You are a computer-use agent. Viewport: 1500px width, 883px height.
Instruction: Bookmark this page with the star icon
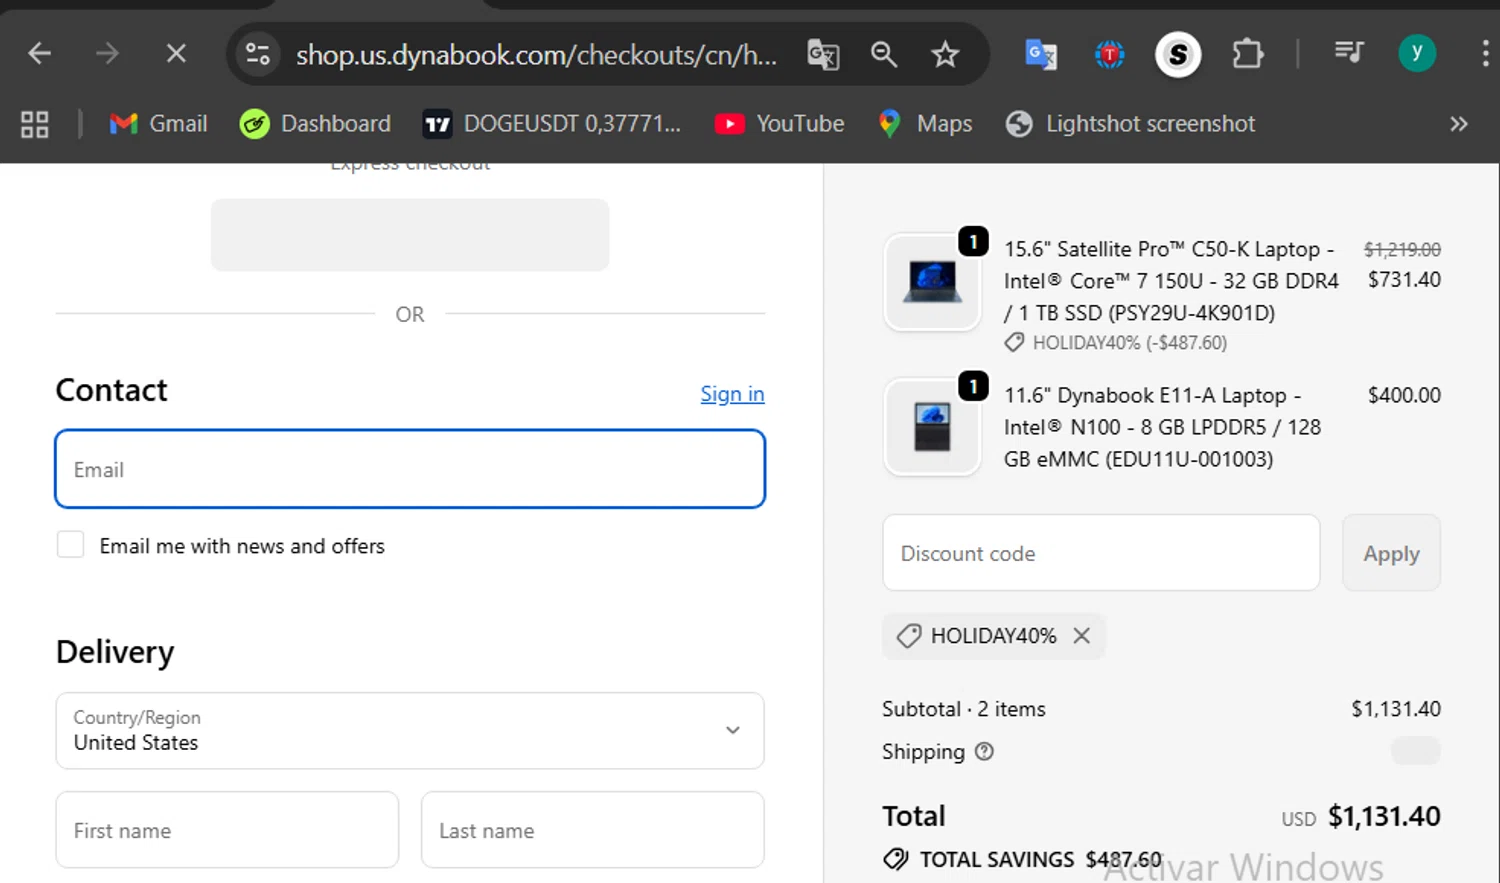click(945, 54)
